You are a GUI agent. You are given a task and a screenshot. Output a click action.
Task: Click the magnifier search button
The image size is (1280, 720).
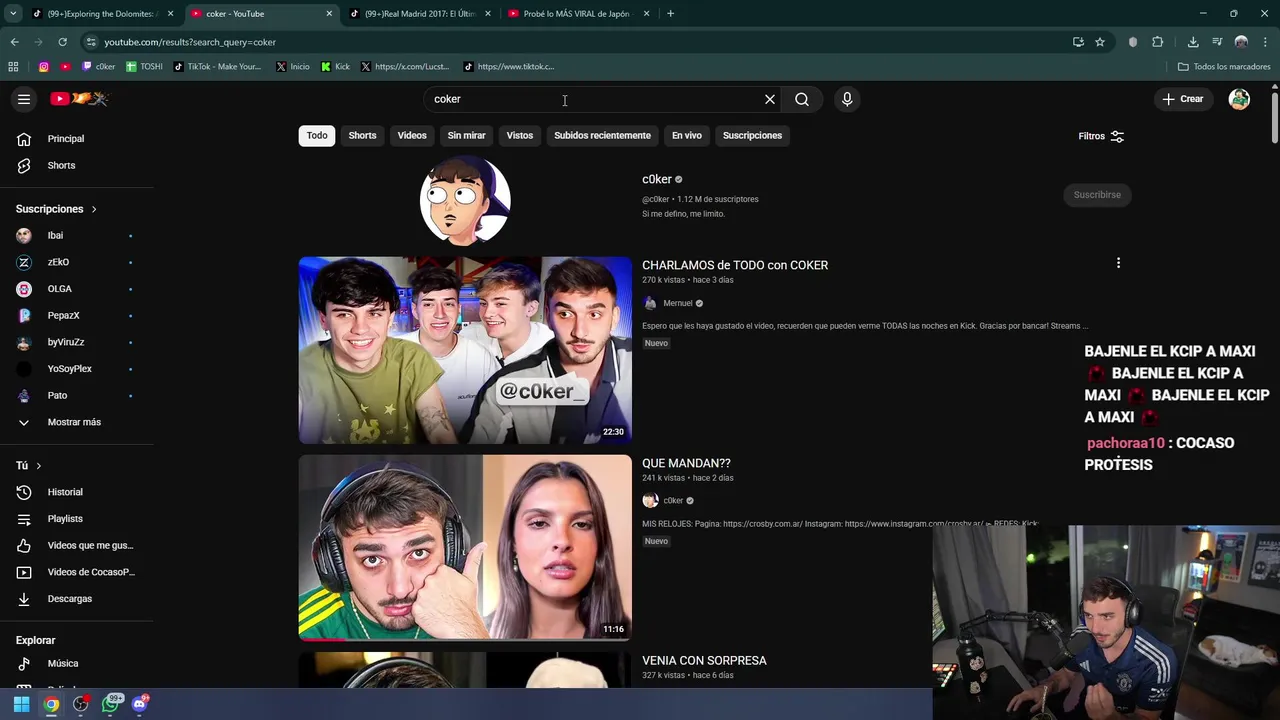(x=802, y=99)
